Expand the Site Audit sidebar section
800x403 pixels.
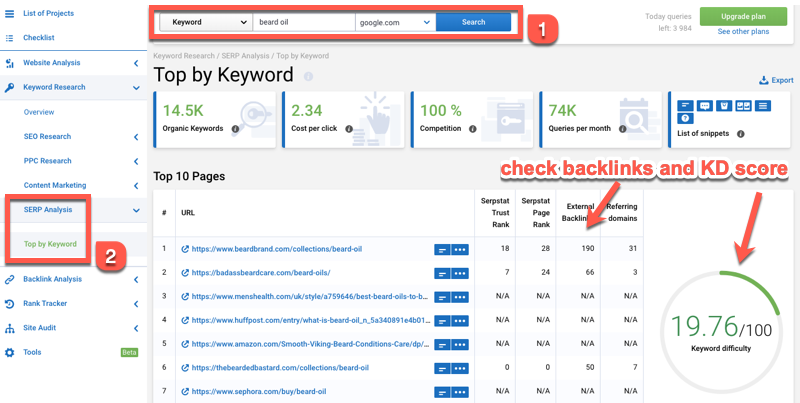click(136, 329)
